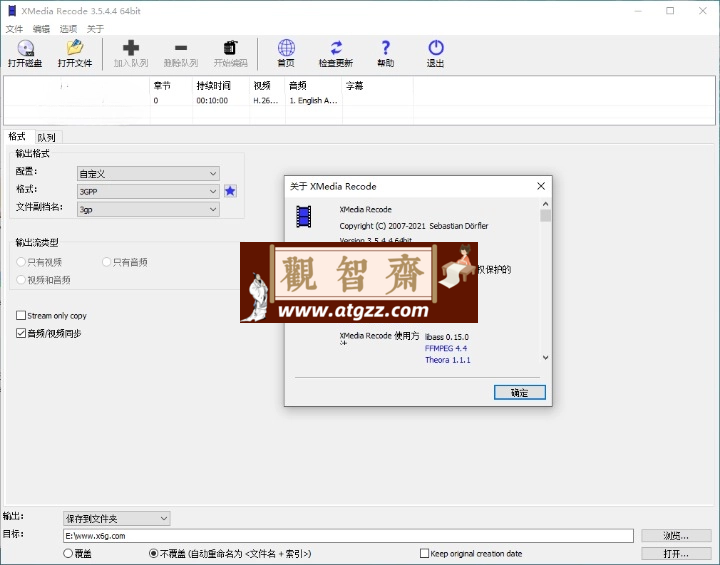Close the About XMedia Recode dialog
Screen dimensions: 720x565
click(x=541, y=186)
